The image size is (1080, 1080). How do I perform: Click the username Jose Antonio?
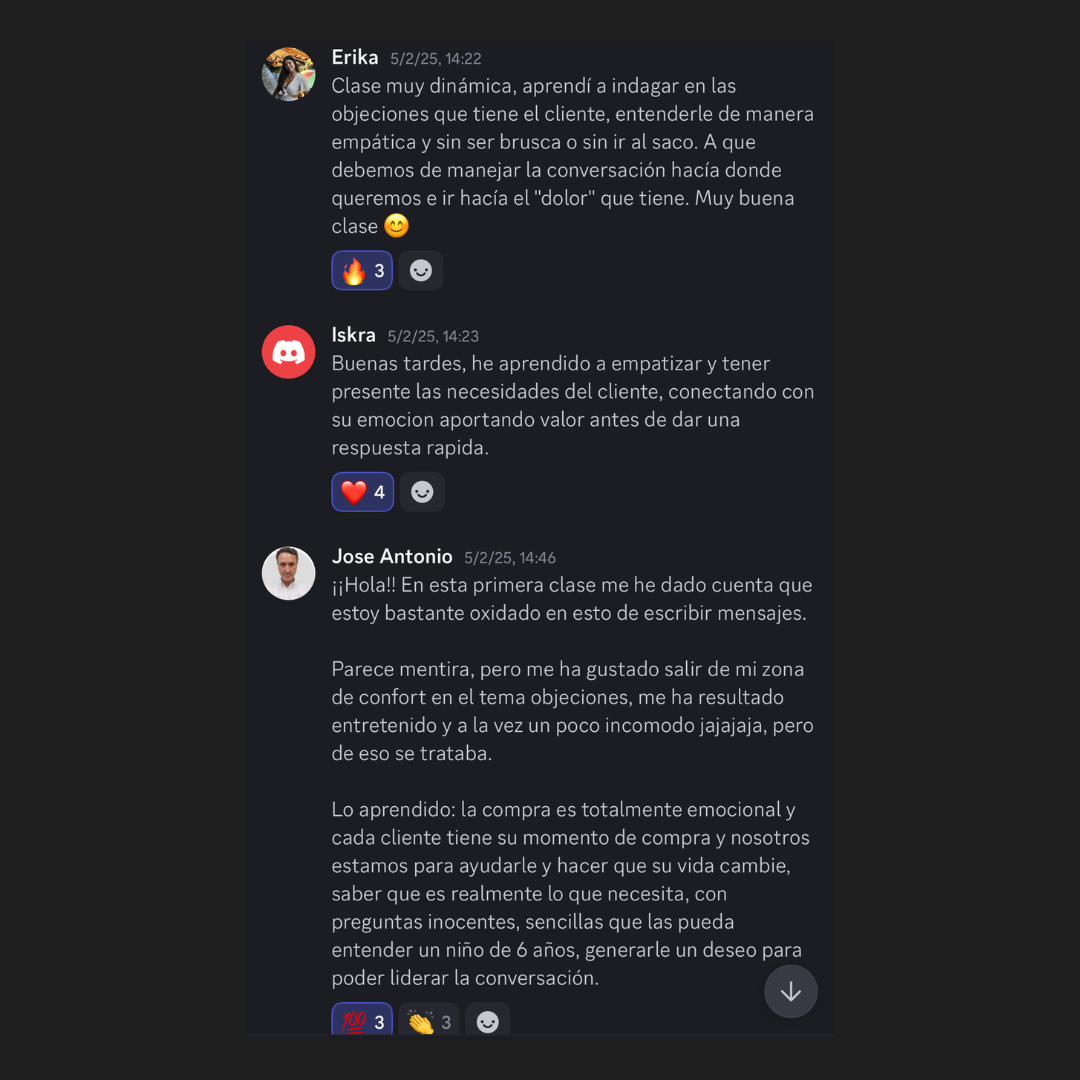[392, 557]
